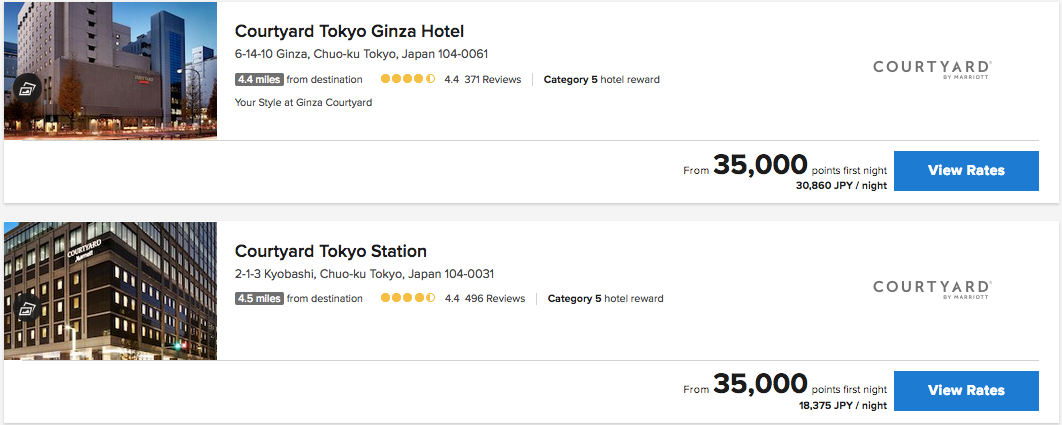View Rates for Courtyard Tokyo Ginza Hotel
This screenshot has height=425, width=1062.
[966, 170]
